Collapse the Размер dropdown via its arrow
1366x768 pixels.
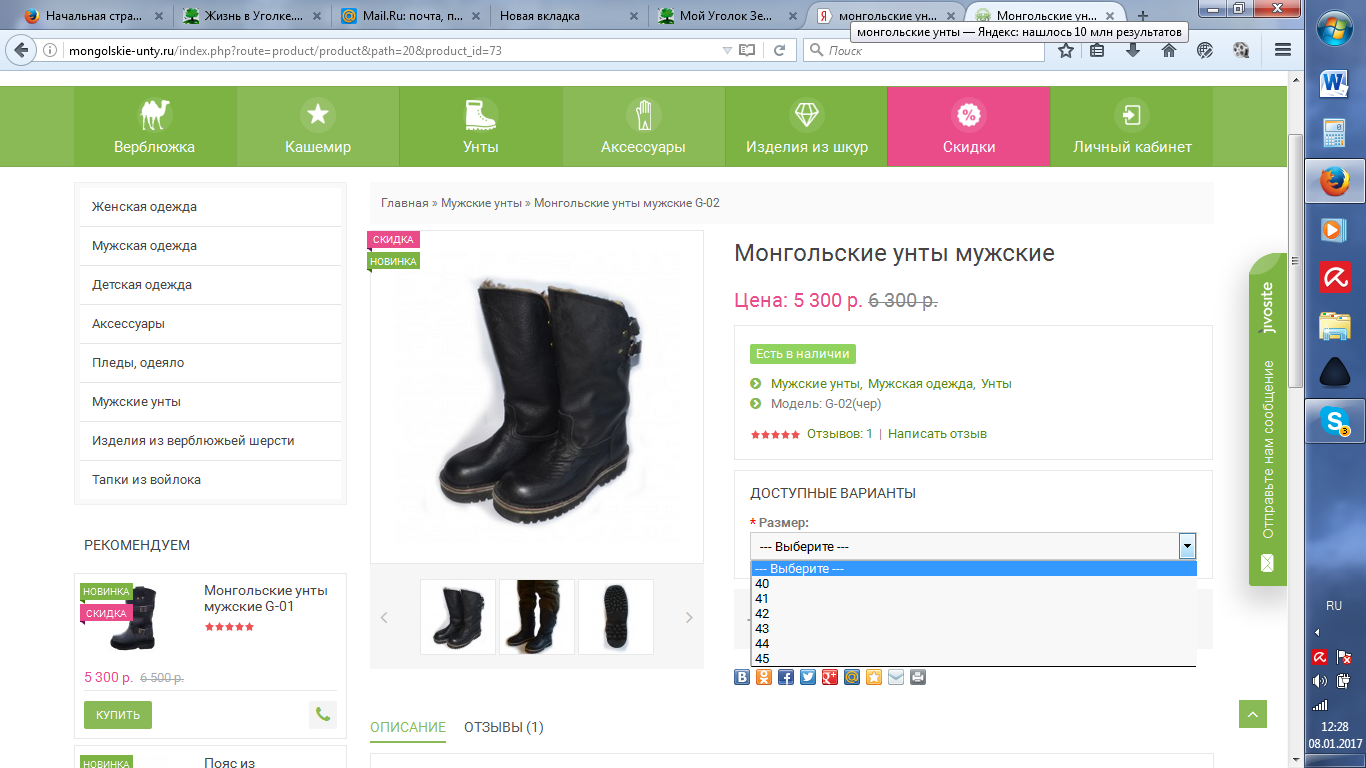[1187, 546]
